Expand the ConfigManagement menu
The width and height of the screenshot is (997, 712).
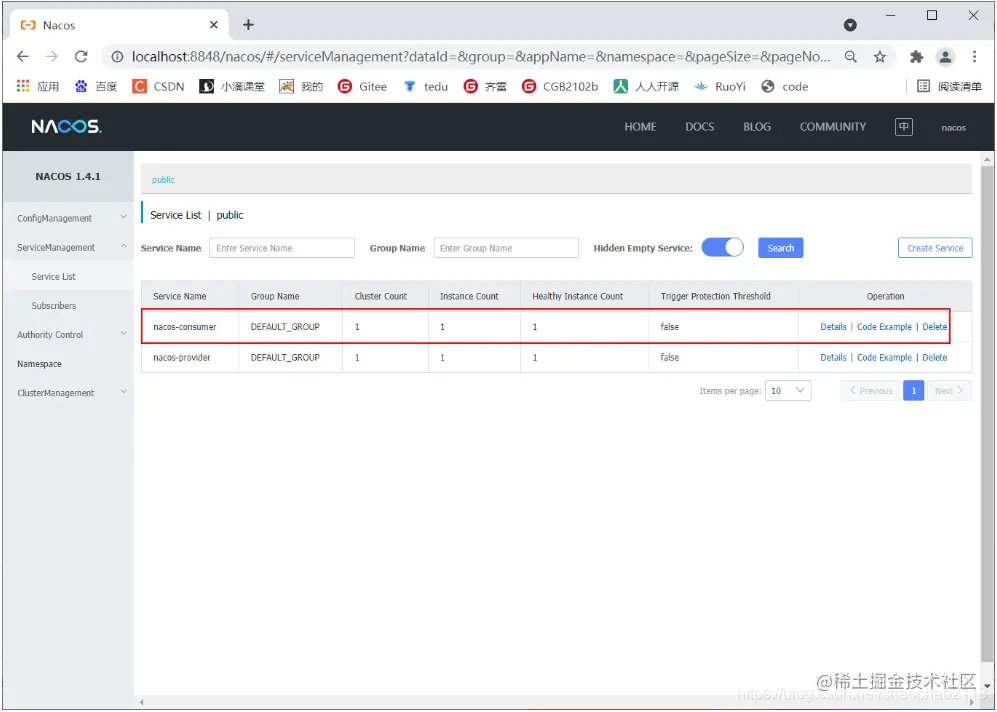click(x=71, y=218)
